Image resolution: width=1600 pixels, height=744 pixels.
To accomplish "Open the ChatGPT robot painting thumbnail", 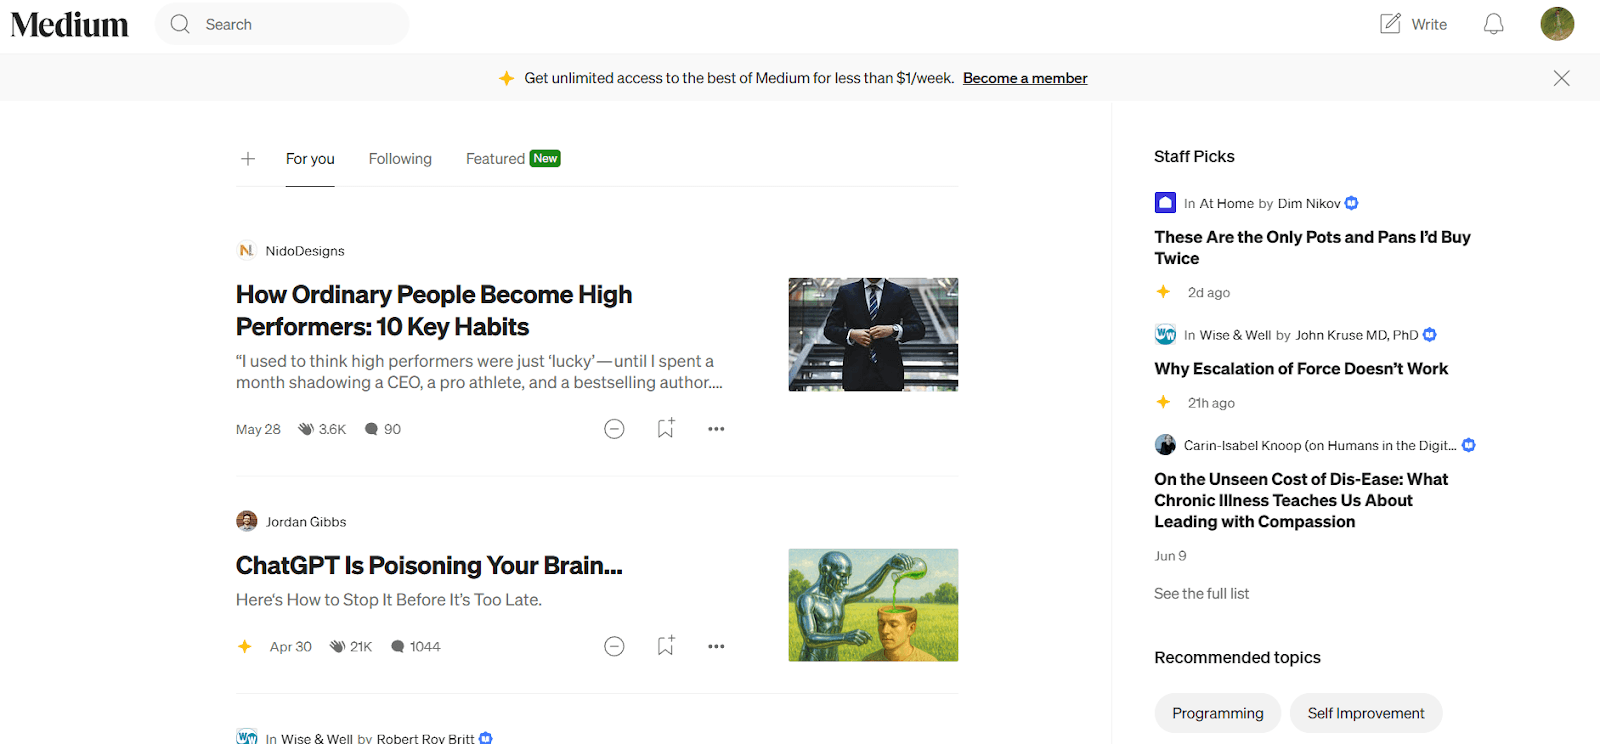I will point(873,605).
